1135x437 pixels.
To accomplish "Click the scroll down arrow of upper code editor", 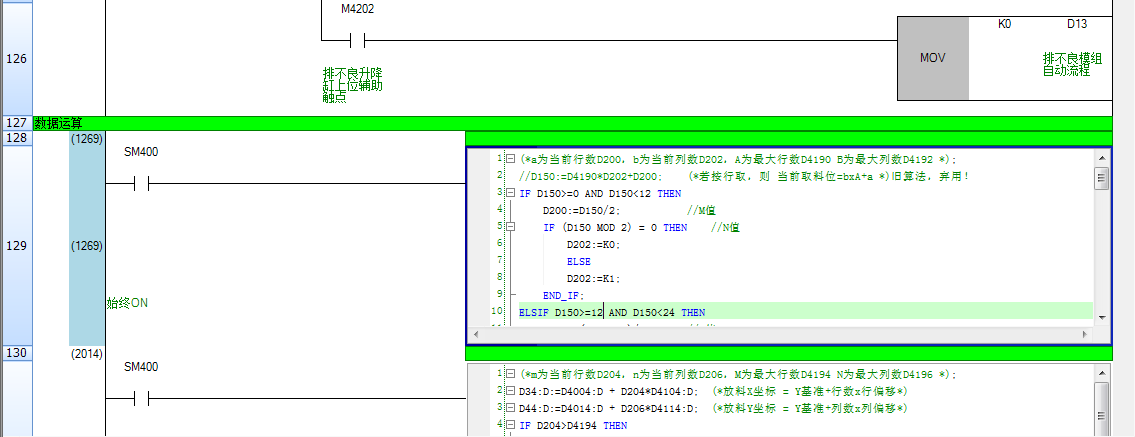I will pyautogui.click(x=1101, y=316).
